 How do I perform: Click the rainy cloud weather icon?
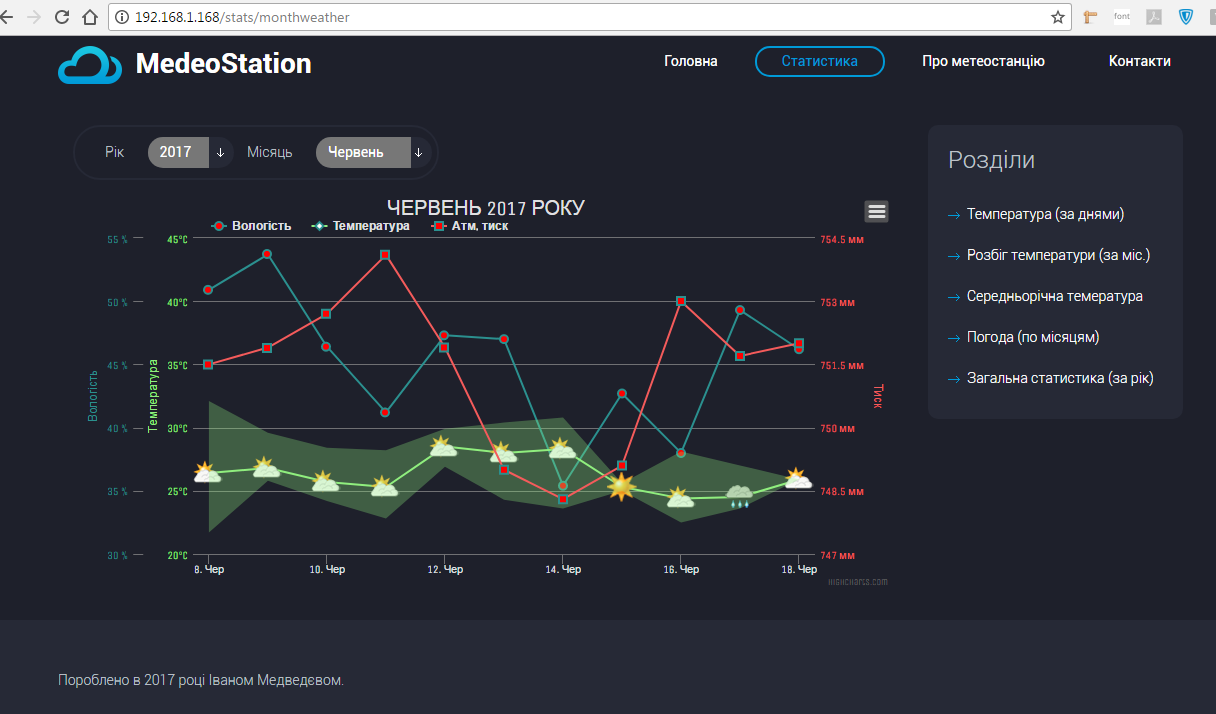[739, 495]
